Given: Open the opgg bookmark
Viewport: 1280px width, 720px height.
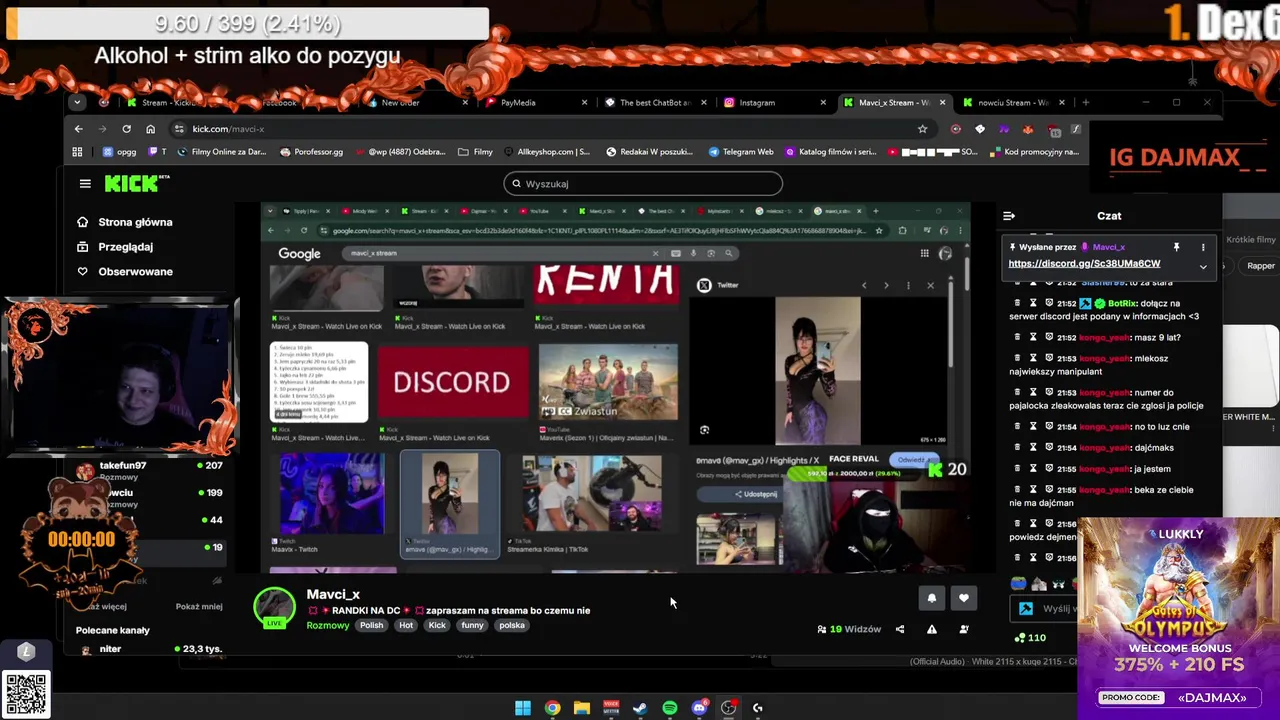Looking at the screenshot, I should (119, 152).
